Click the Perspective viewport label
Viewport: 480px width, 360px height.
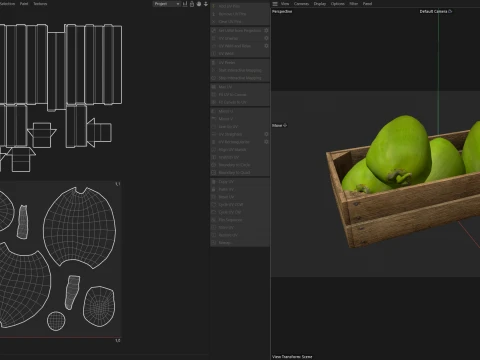pyautogui.click(x=282, y=11)
